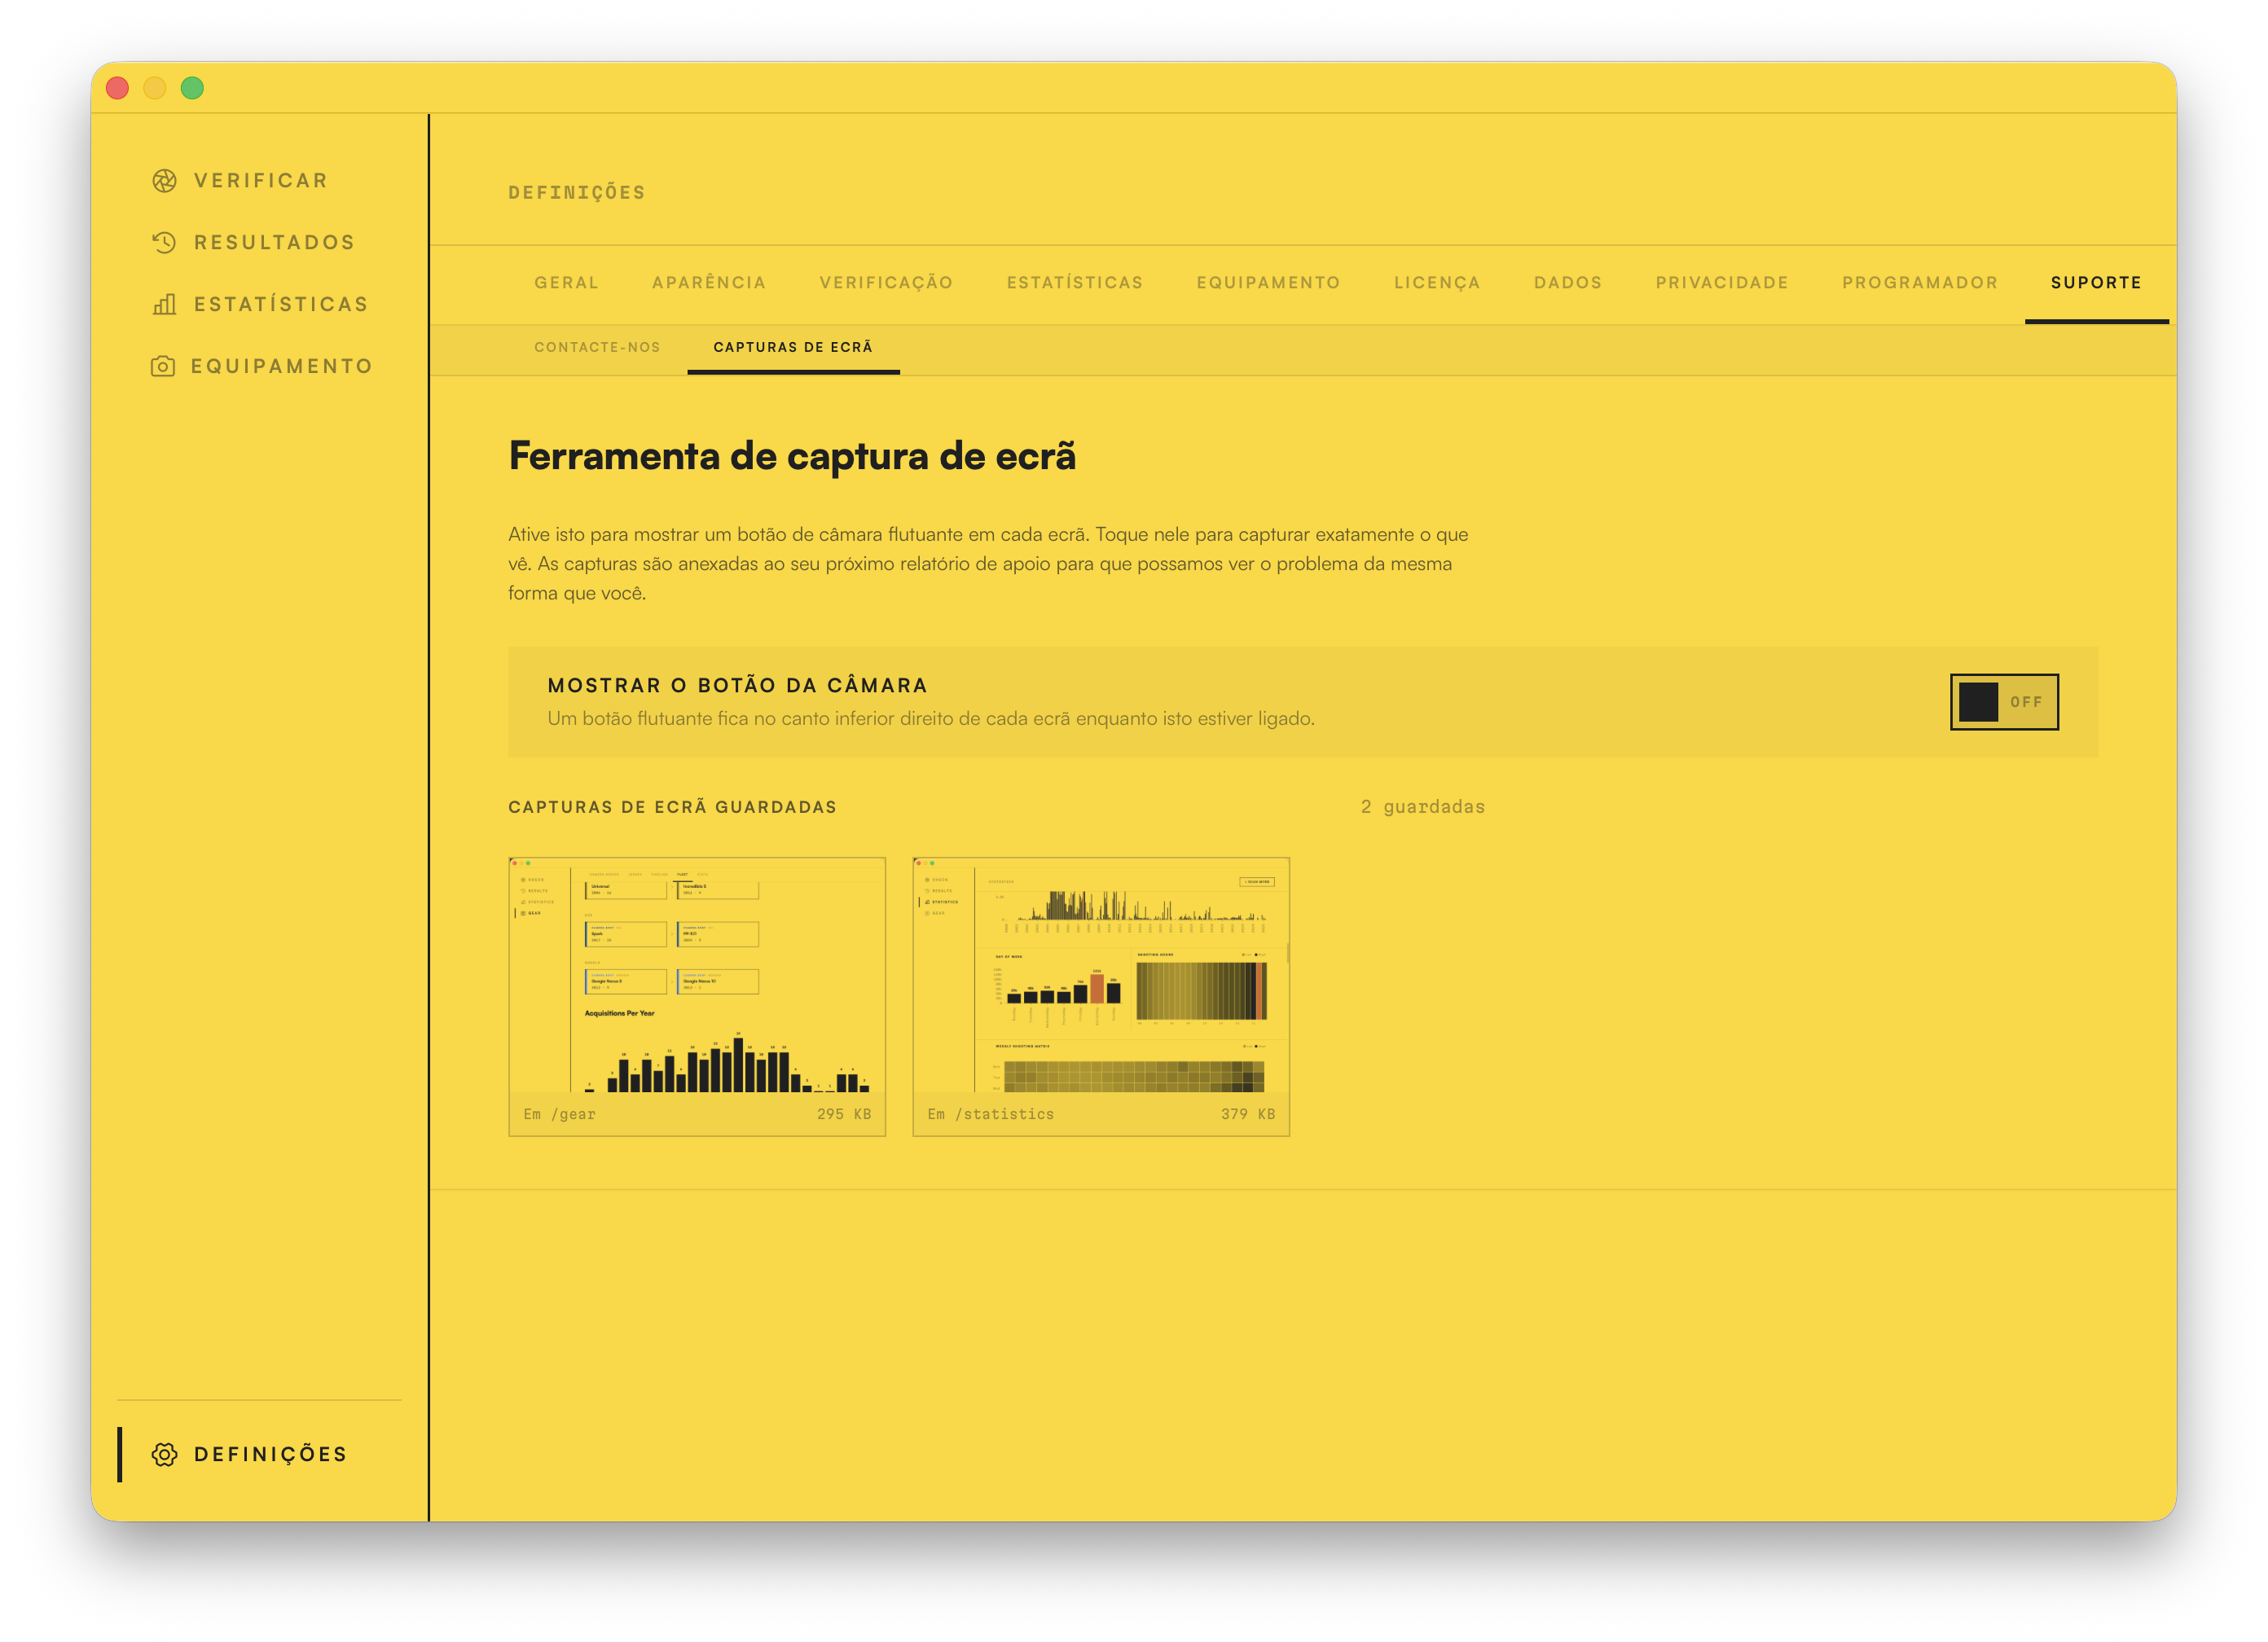2268x1642 pixels.
Task: Click the Definições gear icon
Action: coord(164,1455)
